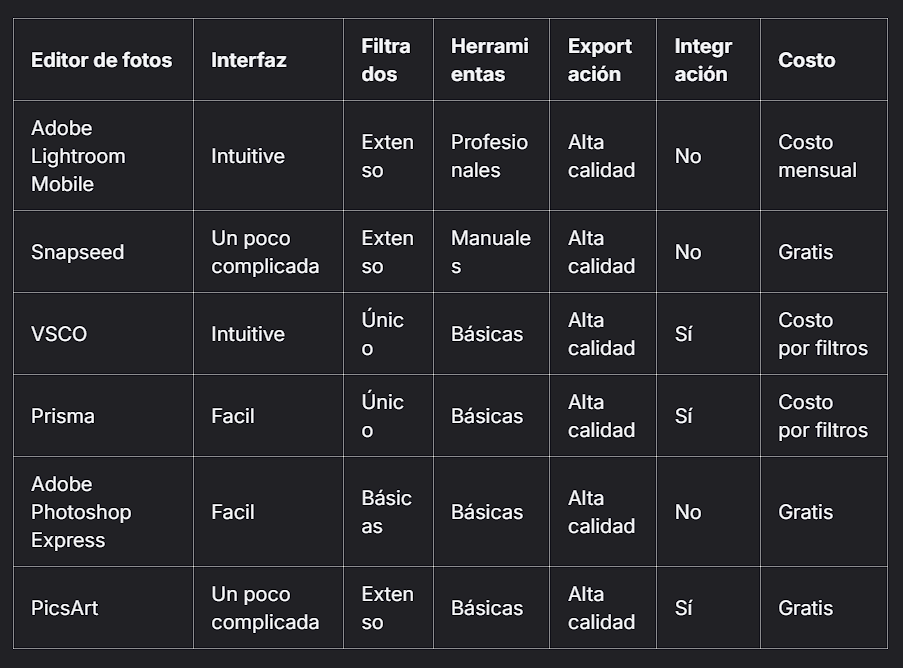This screenshot has height=668, width=903.
Task: Select the "Adobe Lightroom Mobile" cell
Action: pos(78,156)
